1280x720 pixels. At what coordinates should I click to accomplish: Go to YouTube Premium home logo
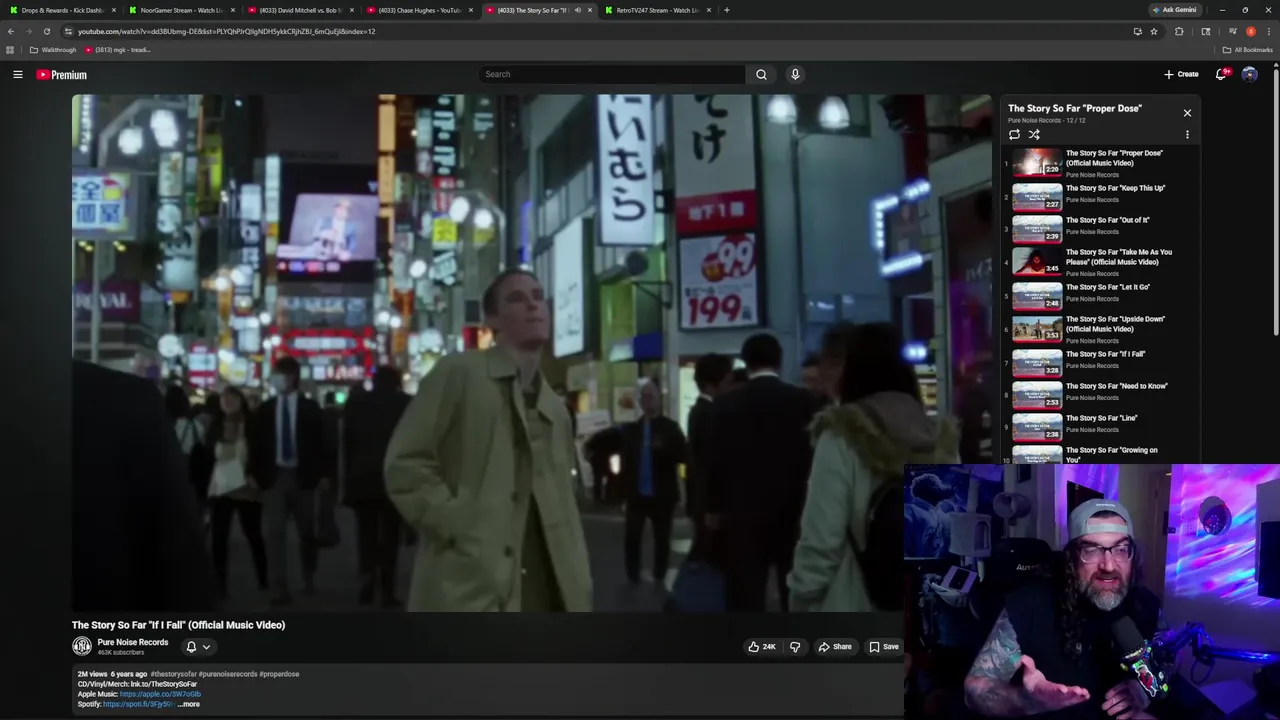(x=62, y=75)
